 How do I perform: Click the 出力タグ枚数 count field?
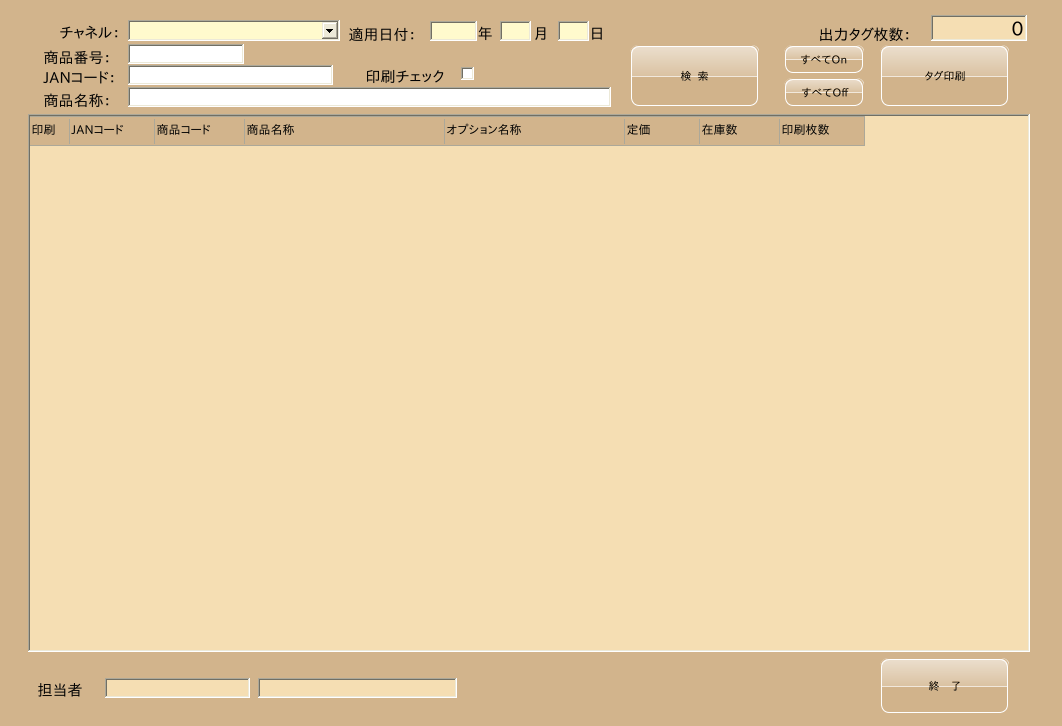pos(979,28)
